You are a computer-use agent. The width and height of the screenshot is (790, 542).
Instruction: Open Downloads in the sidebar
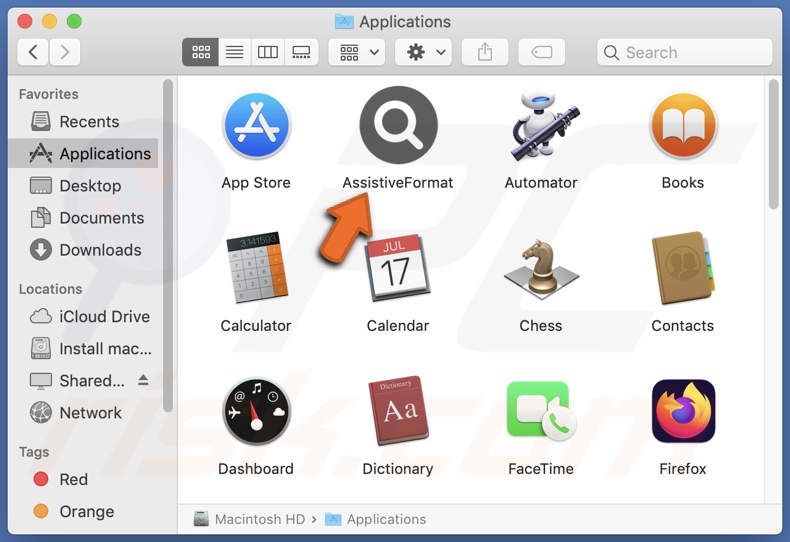83,250
